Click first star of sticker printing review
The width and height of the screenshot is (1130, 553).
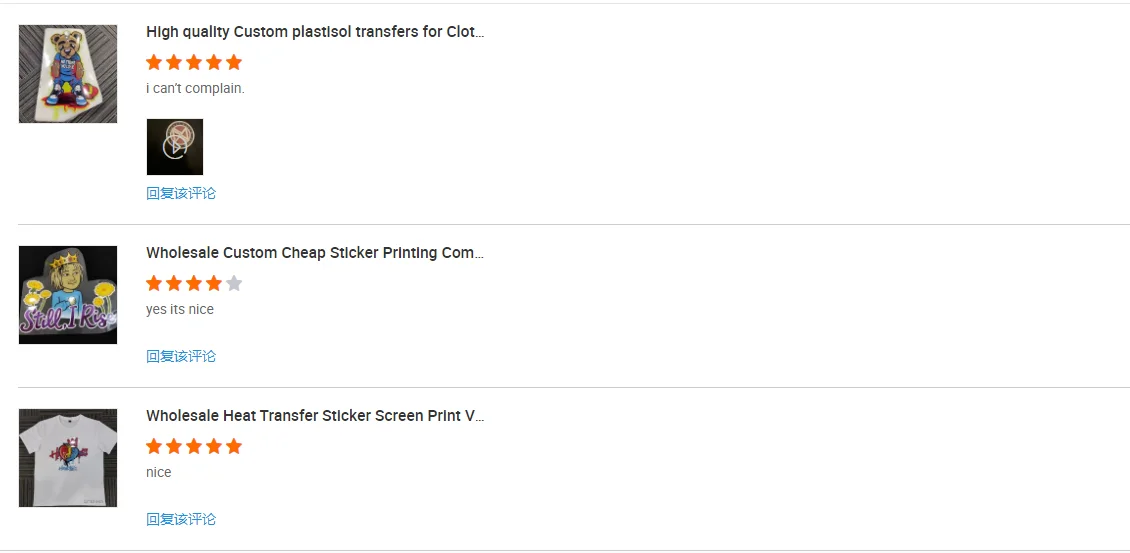[154, 283]
